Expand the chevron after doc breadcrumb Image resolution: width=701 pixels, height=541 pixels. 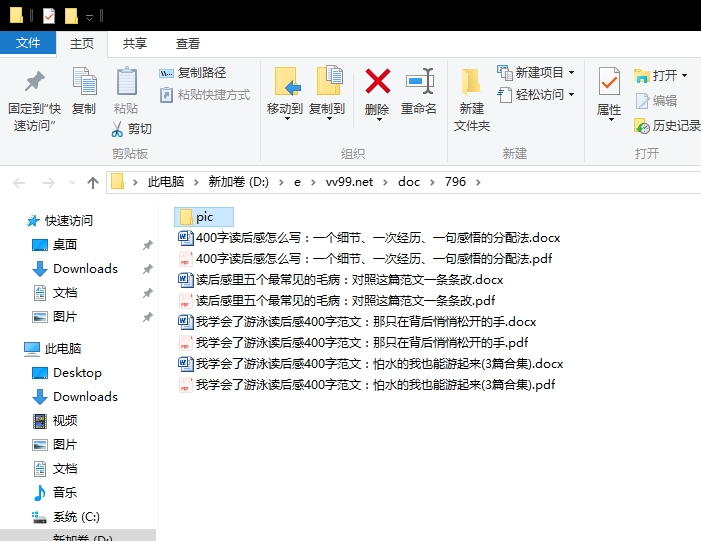pos(432,182)
